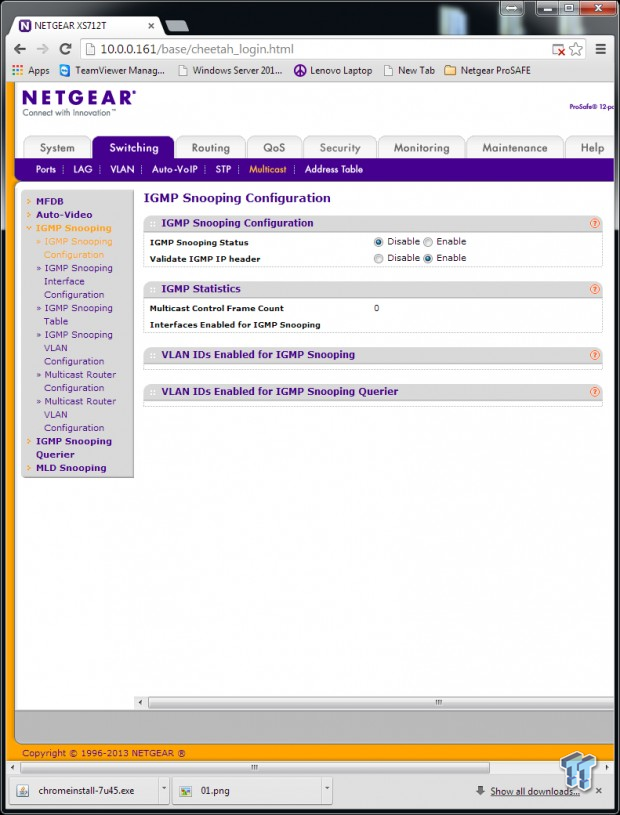Viewport: 620px width, 815px height.
Task: Click Show all downloads link
Action: coord(535,791)
